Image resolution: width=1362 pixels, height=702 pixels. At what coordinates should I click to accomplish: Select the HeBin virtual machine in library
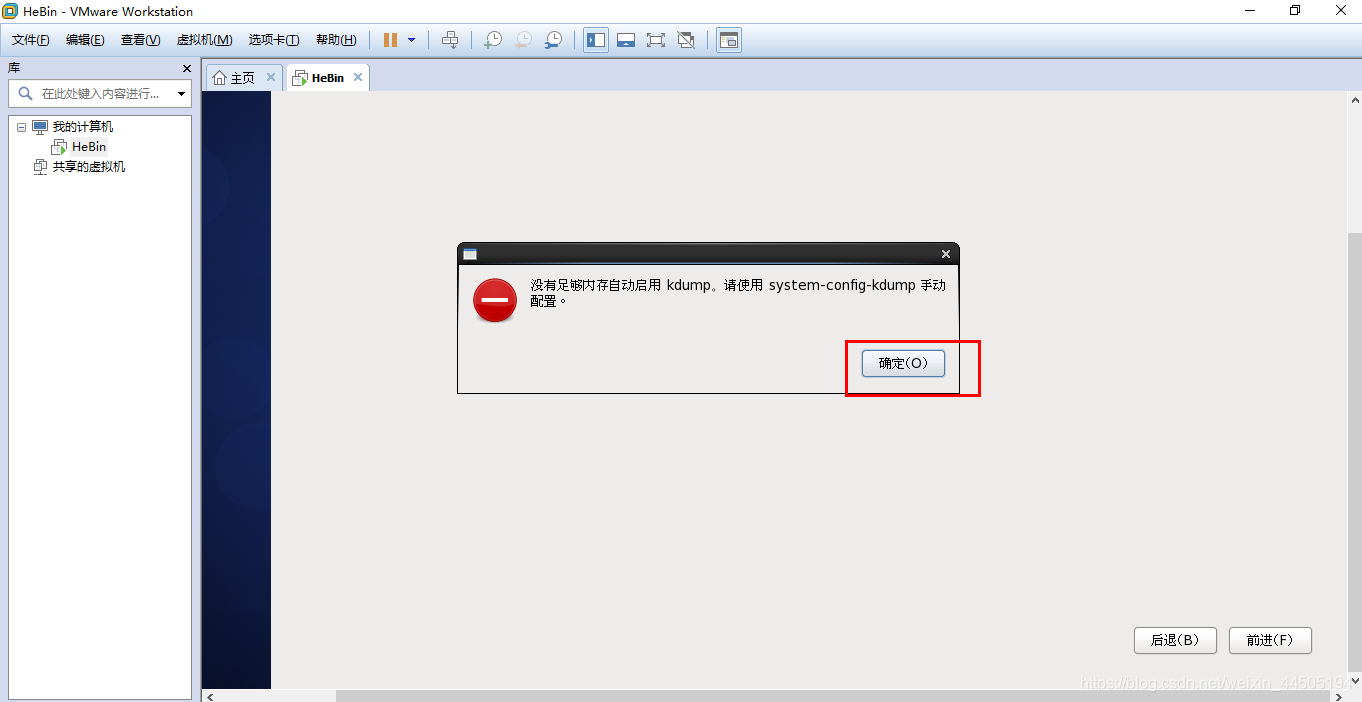[x=89, y=147]
